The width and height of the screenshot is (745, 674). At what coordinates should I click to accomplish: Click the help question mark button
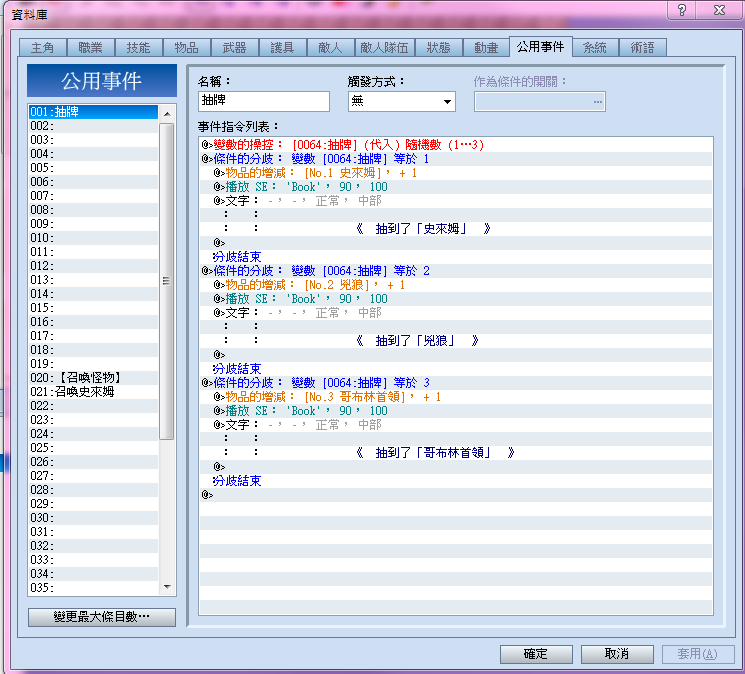(x=682, y=10)
